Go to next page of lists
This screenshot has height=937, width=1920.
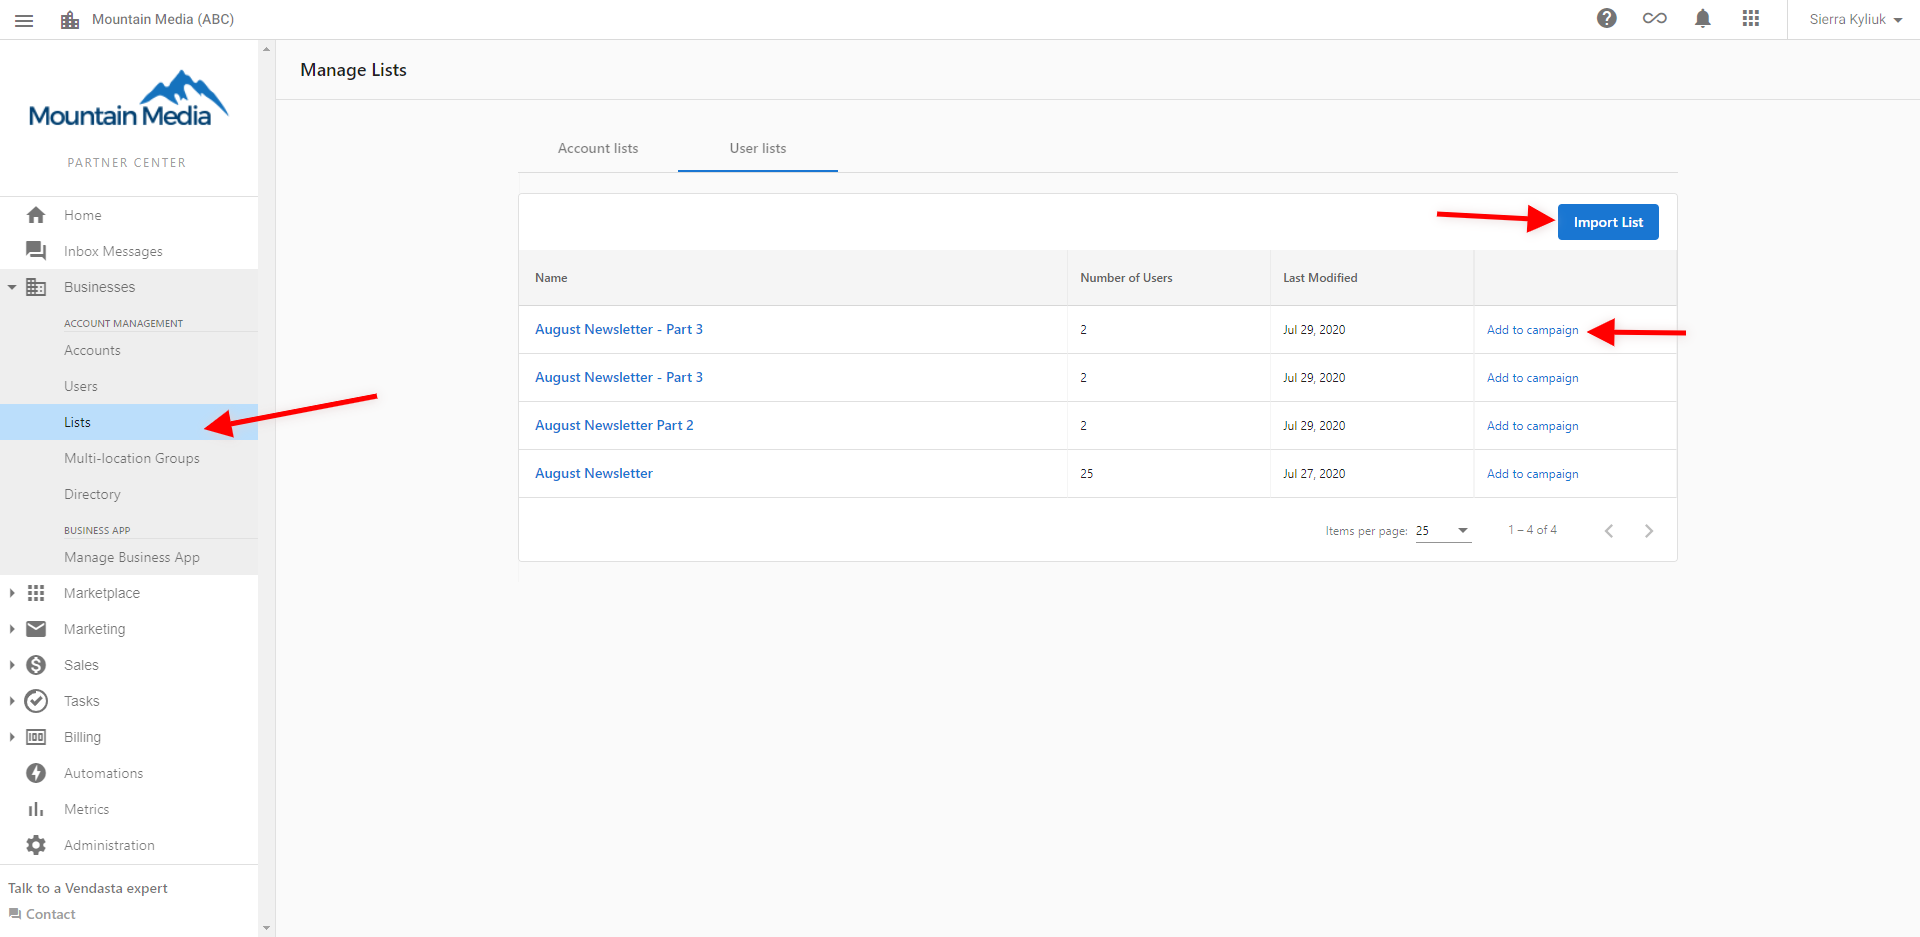click(1649, 531)
